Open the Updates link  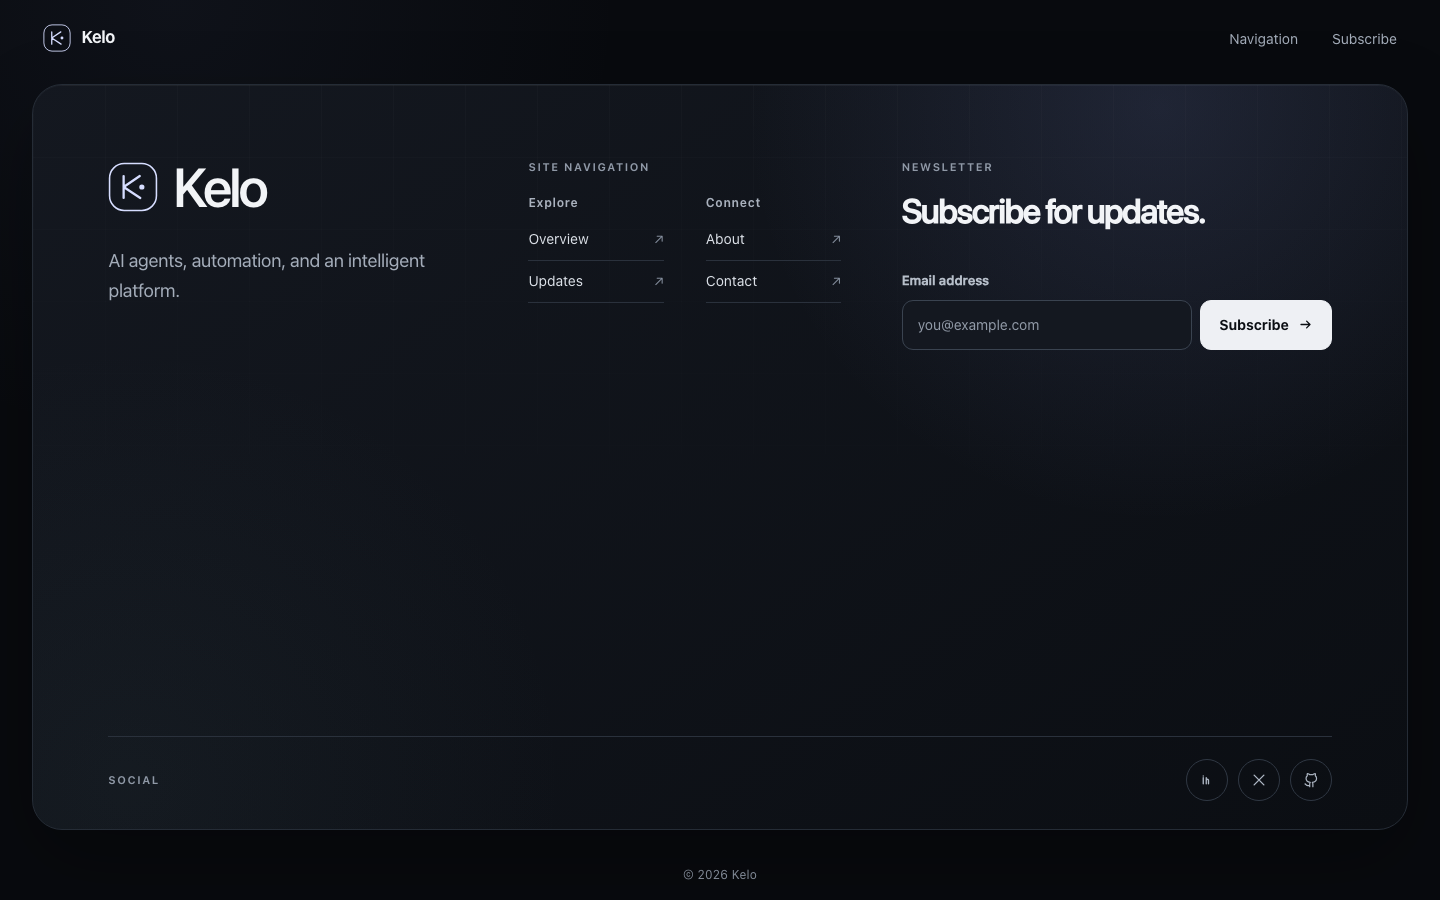tap(596, 281)
